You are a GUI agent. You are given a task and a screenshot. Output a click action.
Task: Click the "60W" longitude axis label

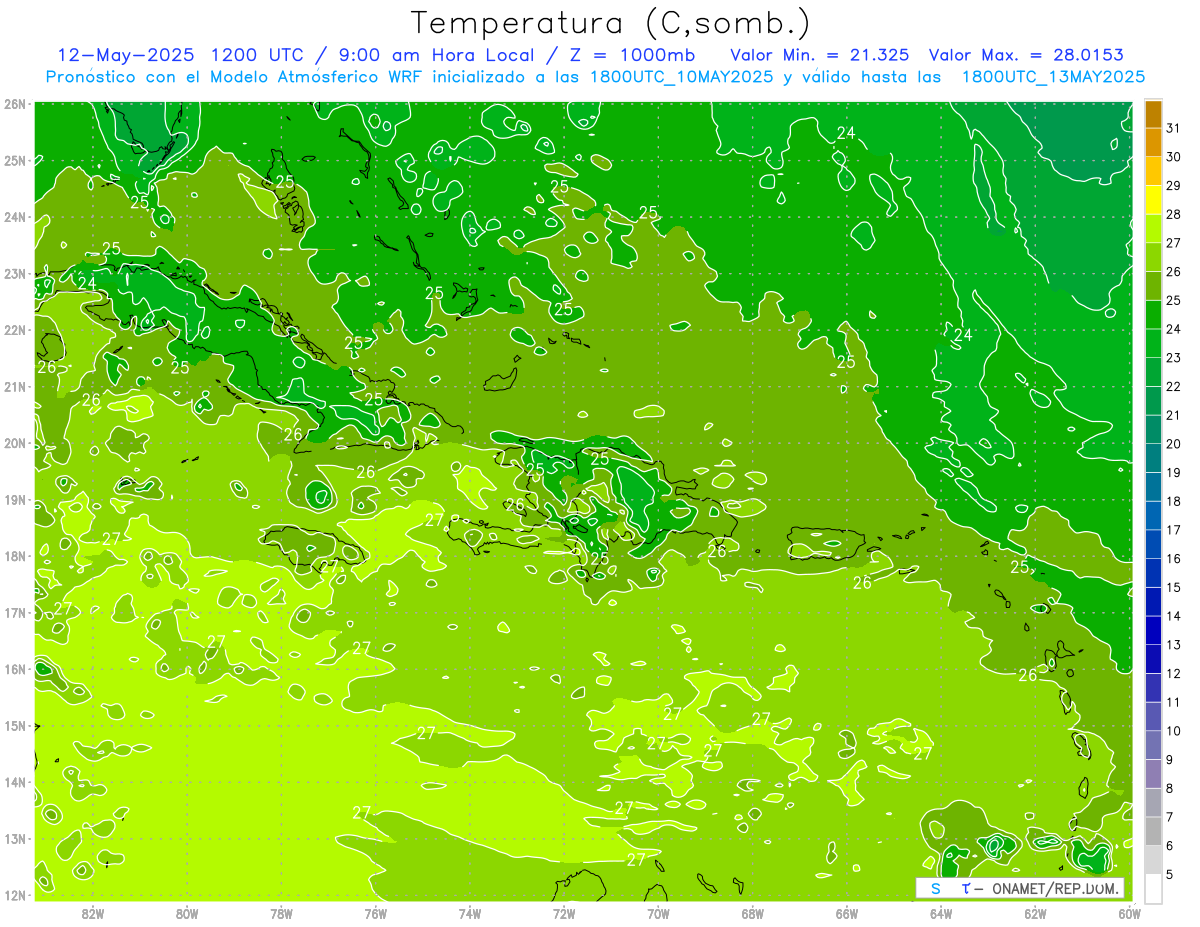(1130, 912)
